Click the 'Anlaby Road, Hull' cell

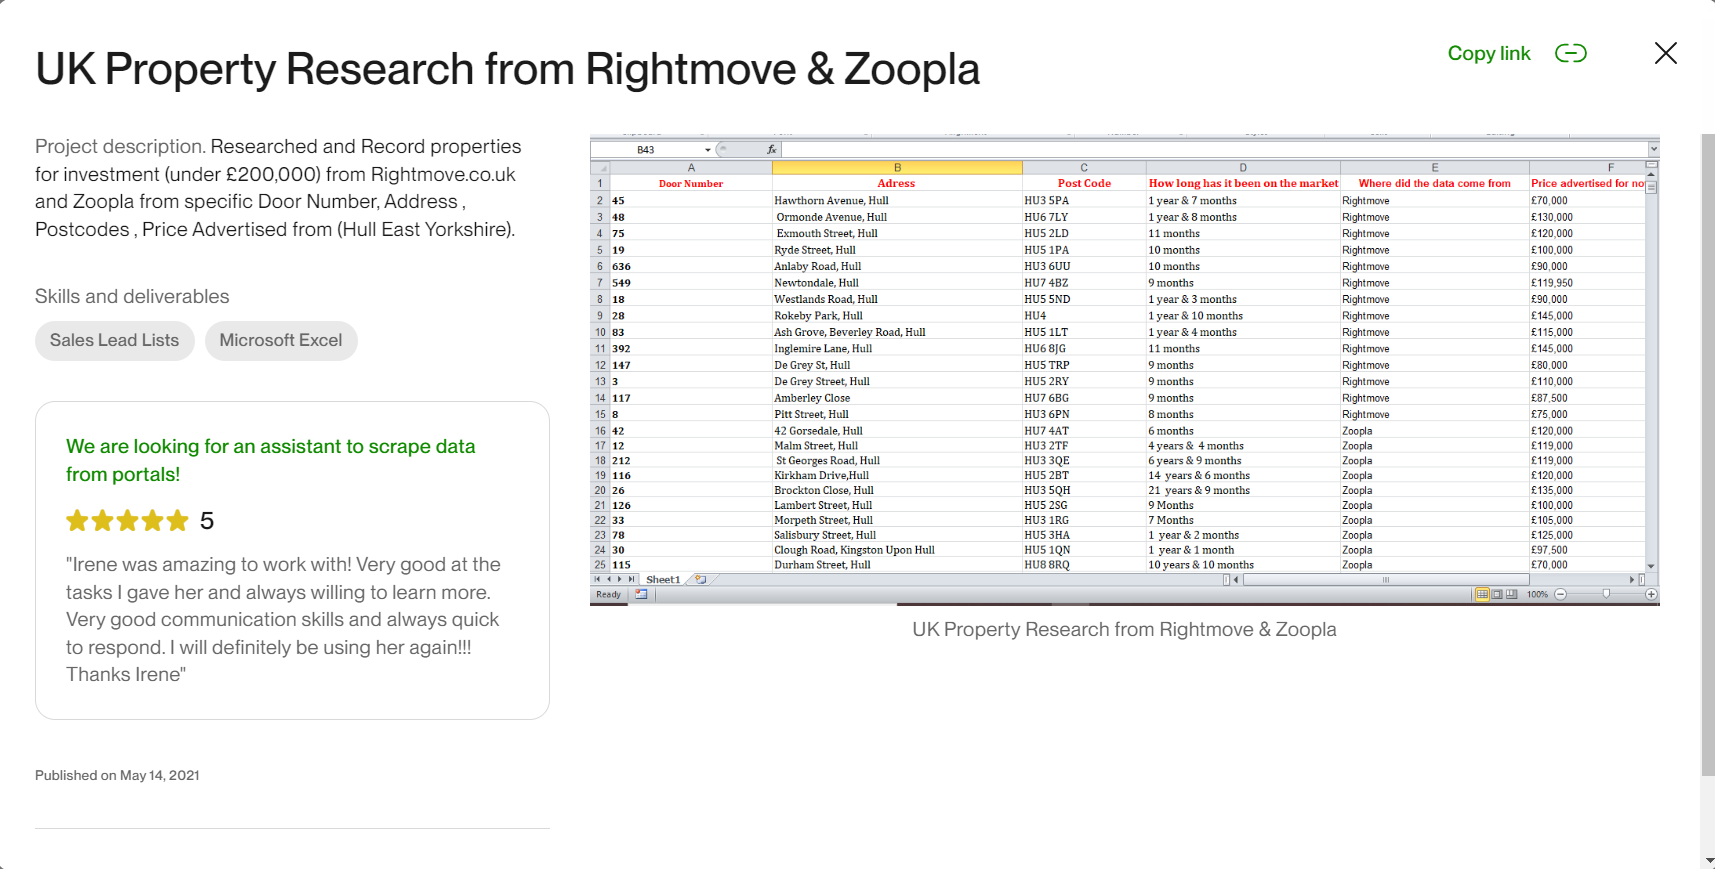tap(897, 267)
